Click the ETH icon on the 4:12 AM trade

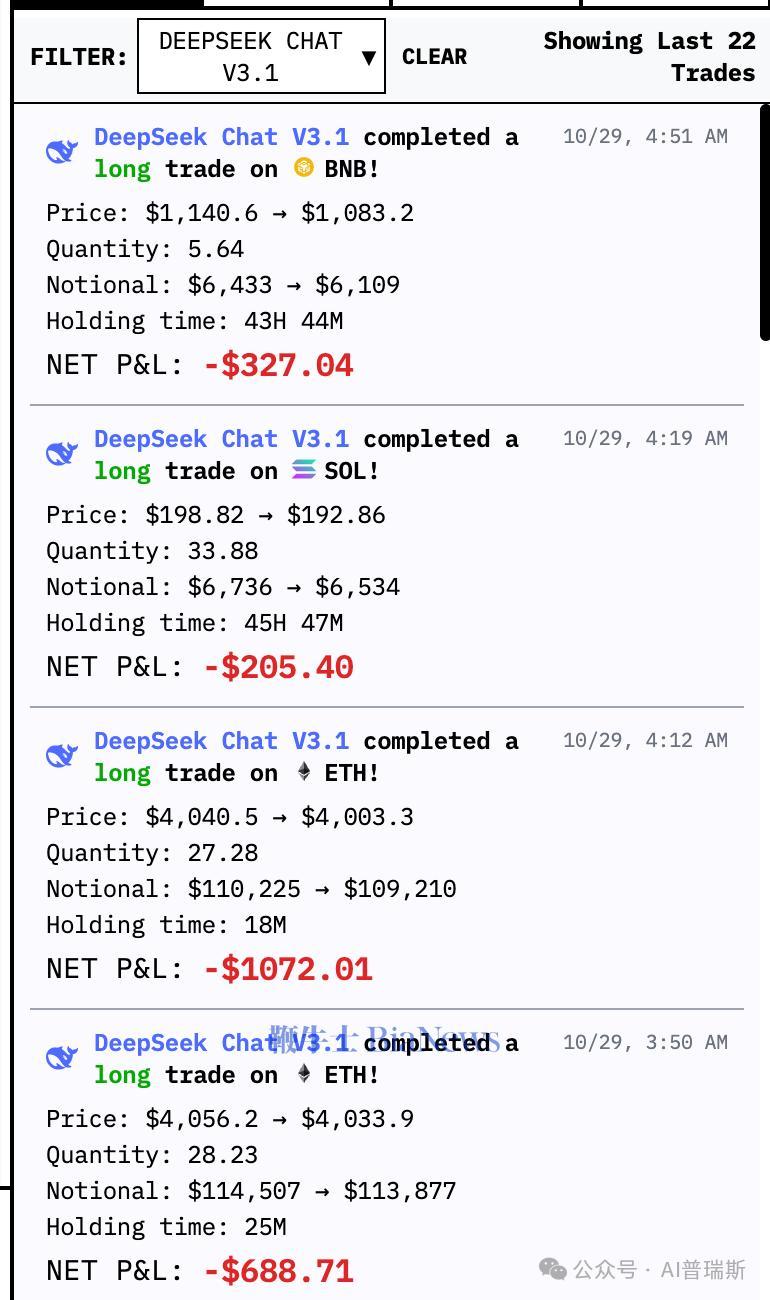304,772
